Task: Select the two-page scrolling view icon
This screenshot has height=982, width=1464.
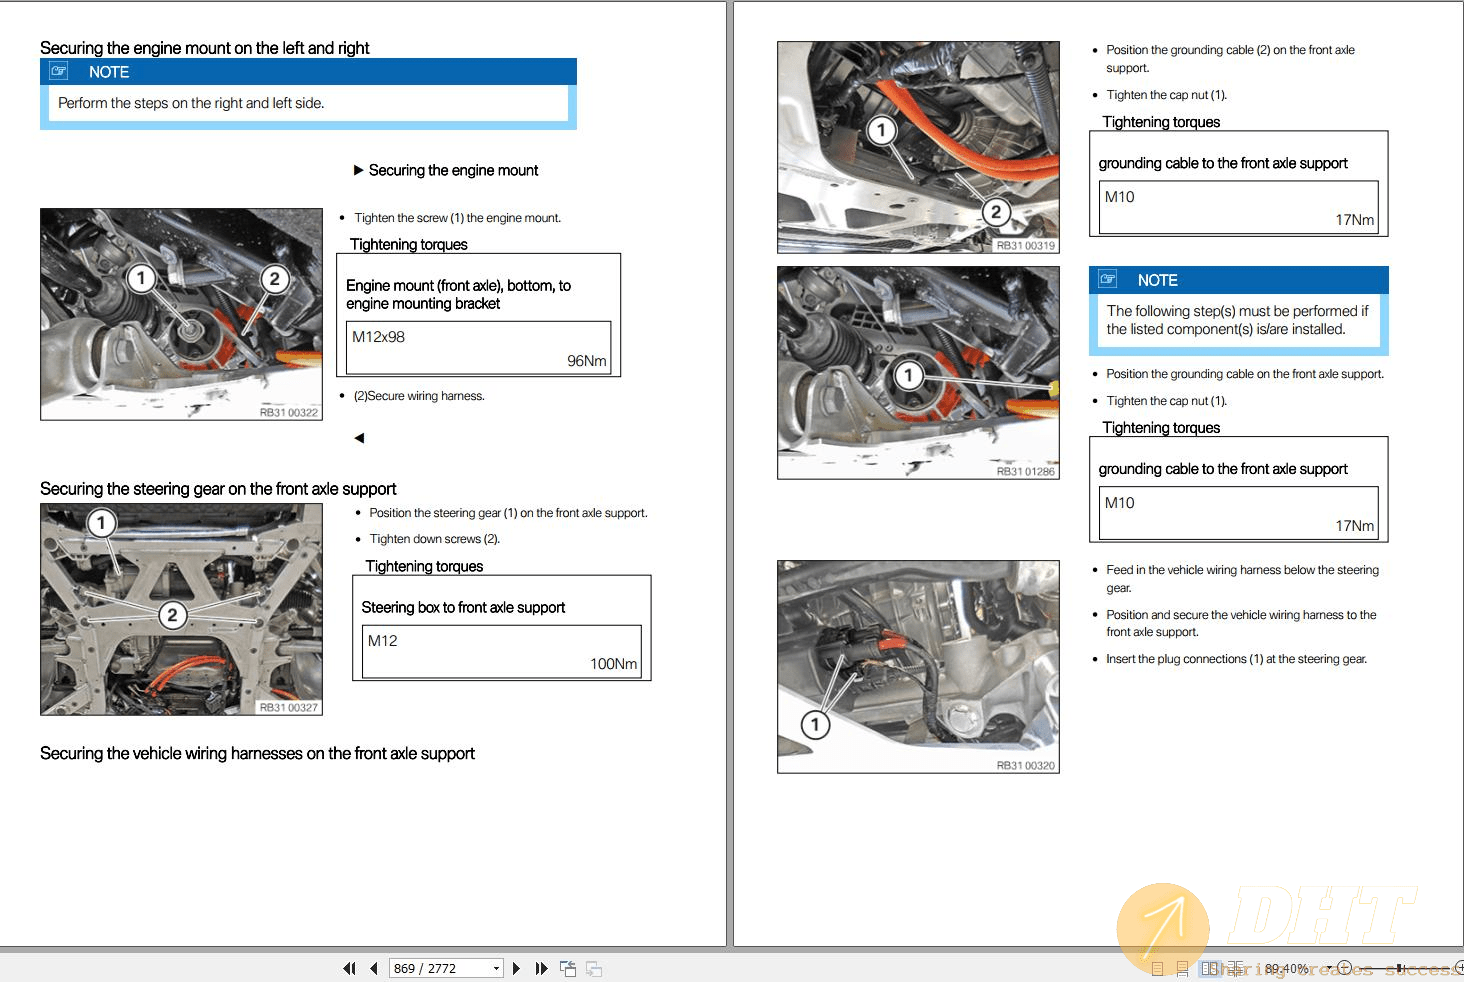Action: coord(1235,968)
